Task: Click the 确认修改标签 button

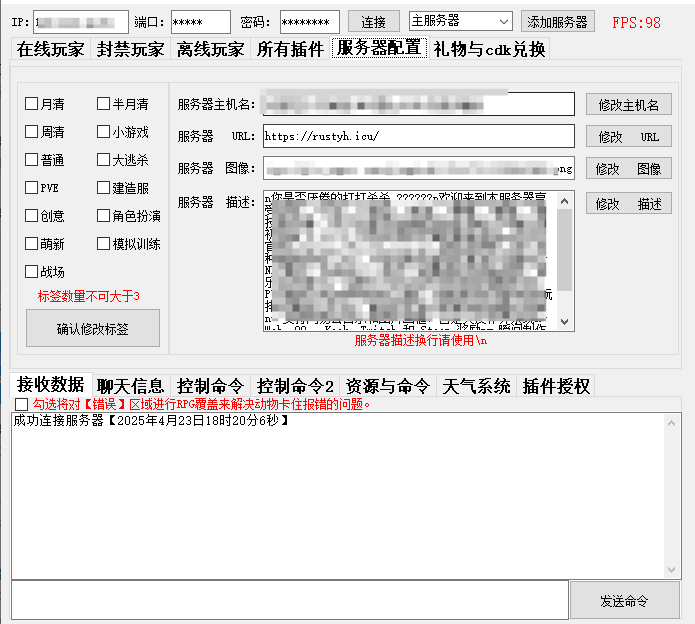Action: 93,328
